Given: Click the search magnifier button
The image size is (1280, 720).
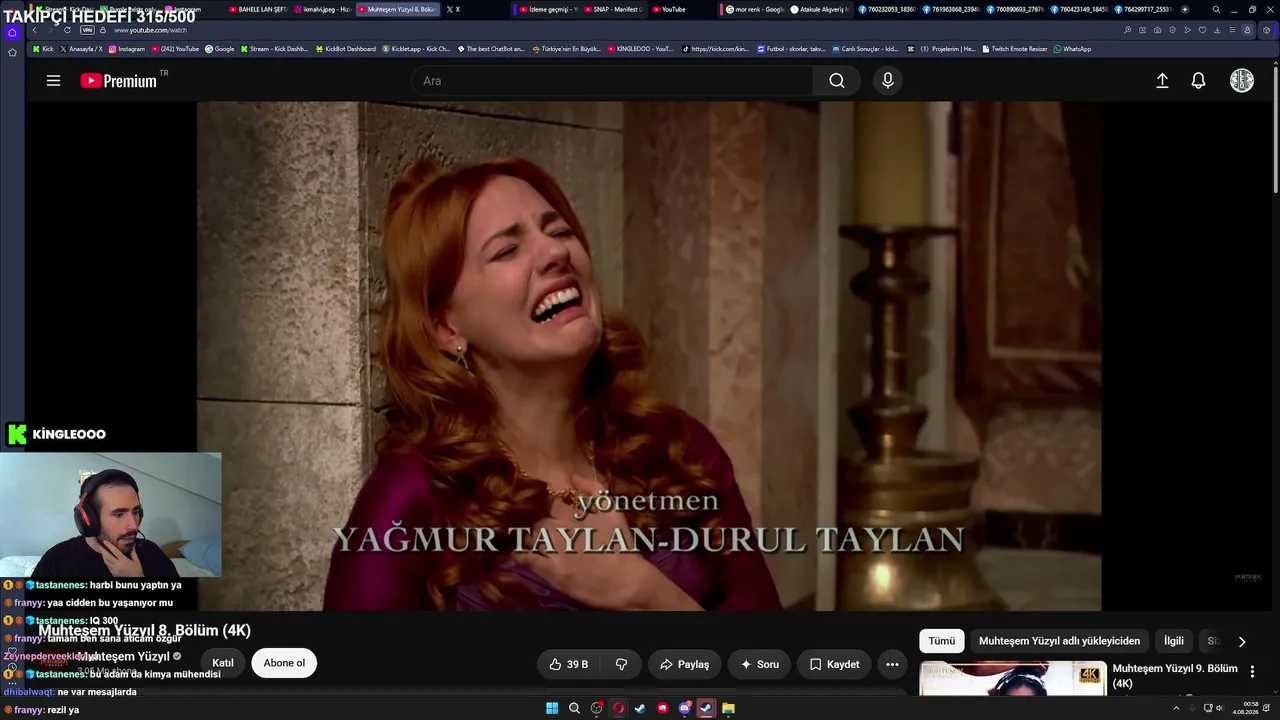Looking at the screenshot, I should (837, 81).
